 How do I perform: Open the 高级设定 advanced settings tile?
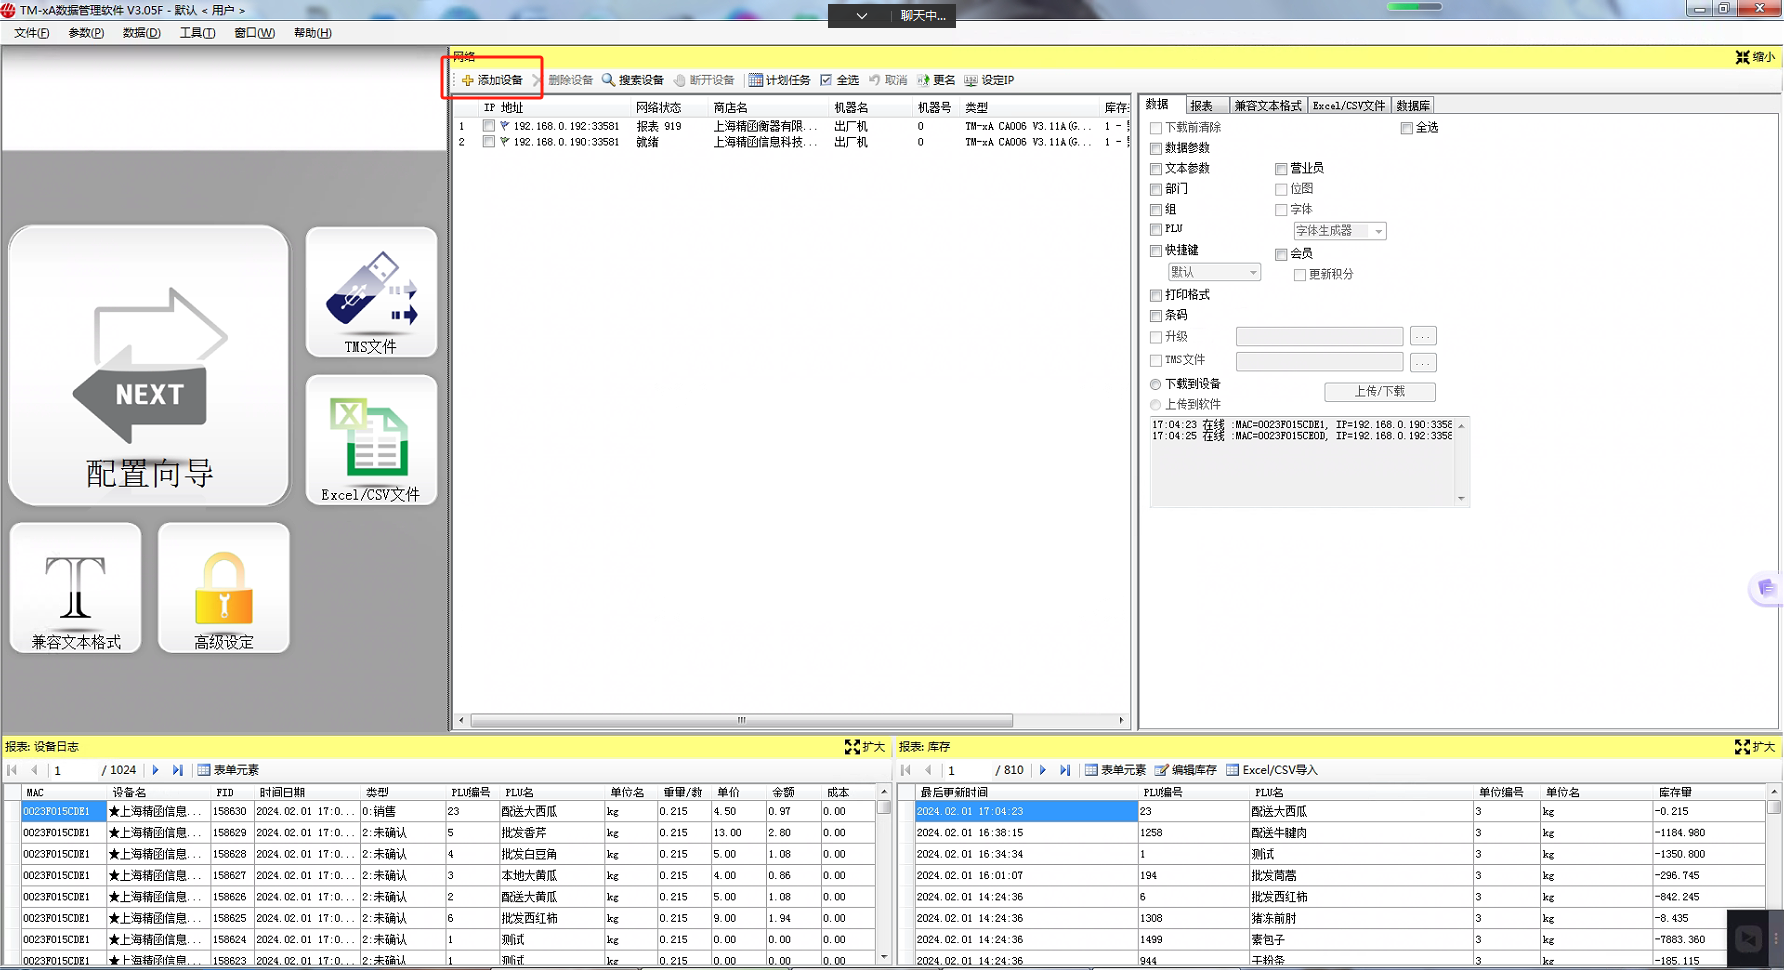click(224, 588)
